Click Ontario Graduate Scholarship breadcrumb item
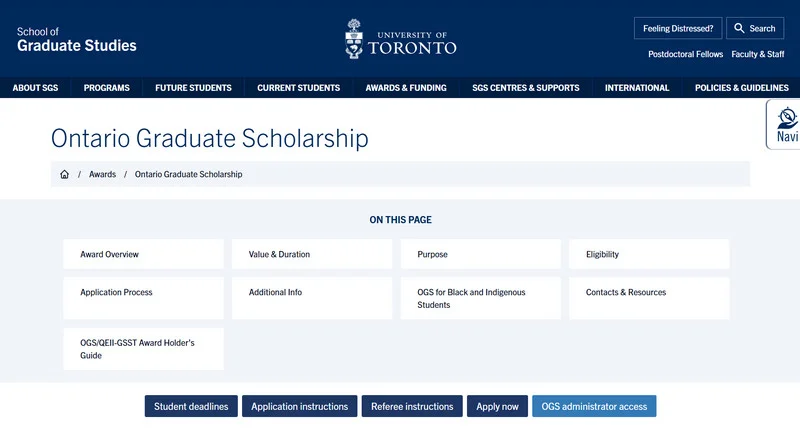This screenshot has height=442, width=800. [188, 174]
